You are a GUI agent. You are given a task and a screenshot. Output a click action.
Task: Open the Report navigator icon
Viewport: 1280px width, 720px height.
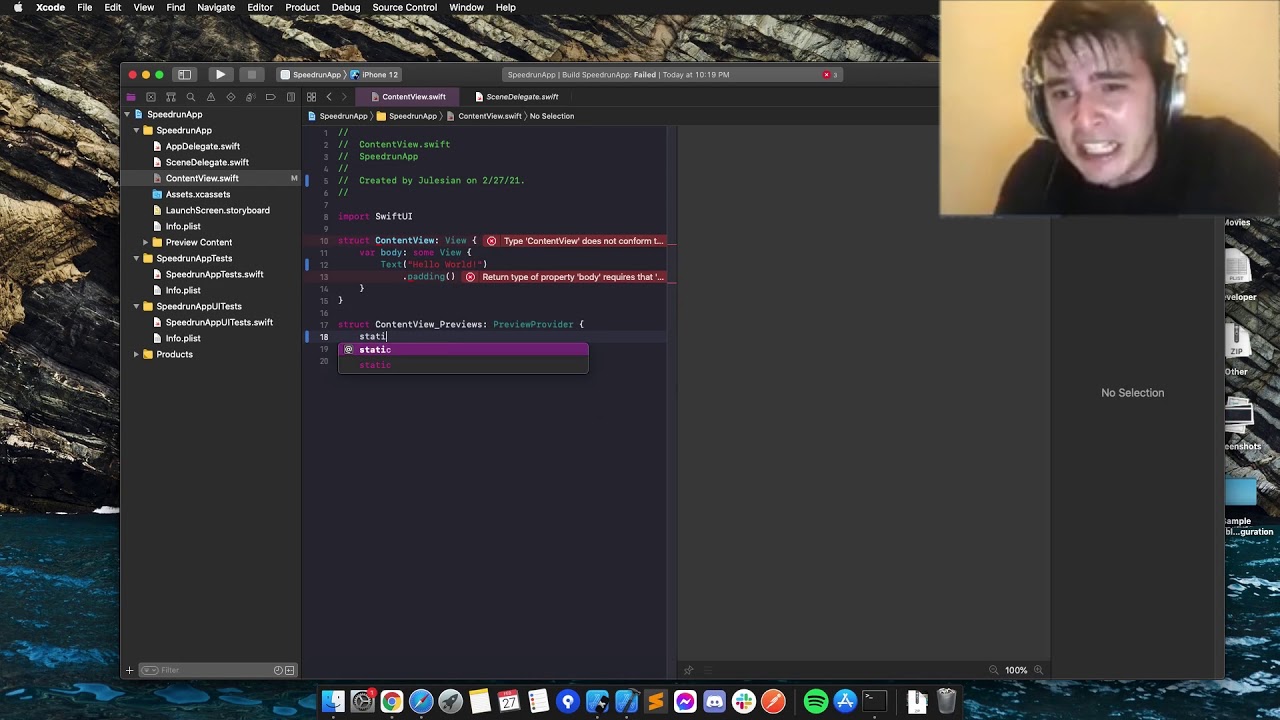click(x=291, y=97)
